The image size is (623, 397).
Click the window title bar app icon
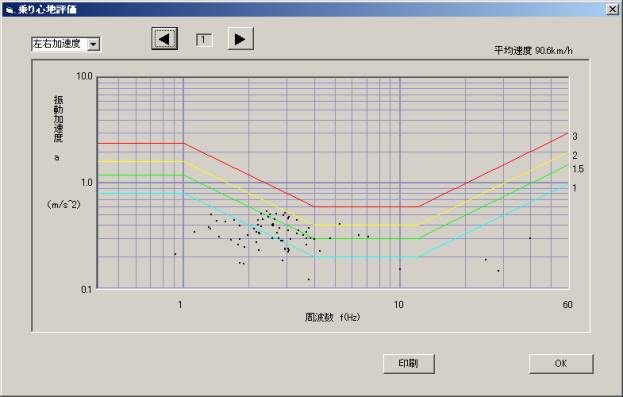(x=10, y=10)
